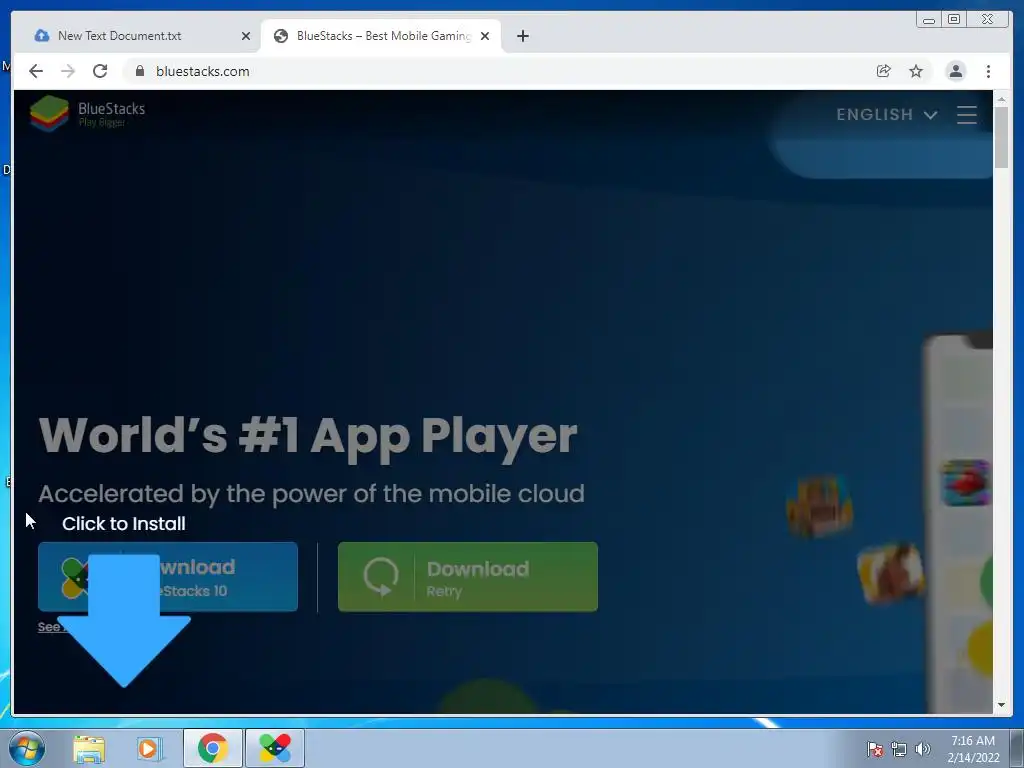The width and height of the screenshot is (1024, 768).
Task: Open the hamburger menu on website
Action: tap(967, 114)
